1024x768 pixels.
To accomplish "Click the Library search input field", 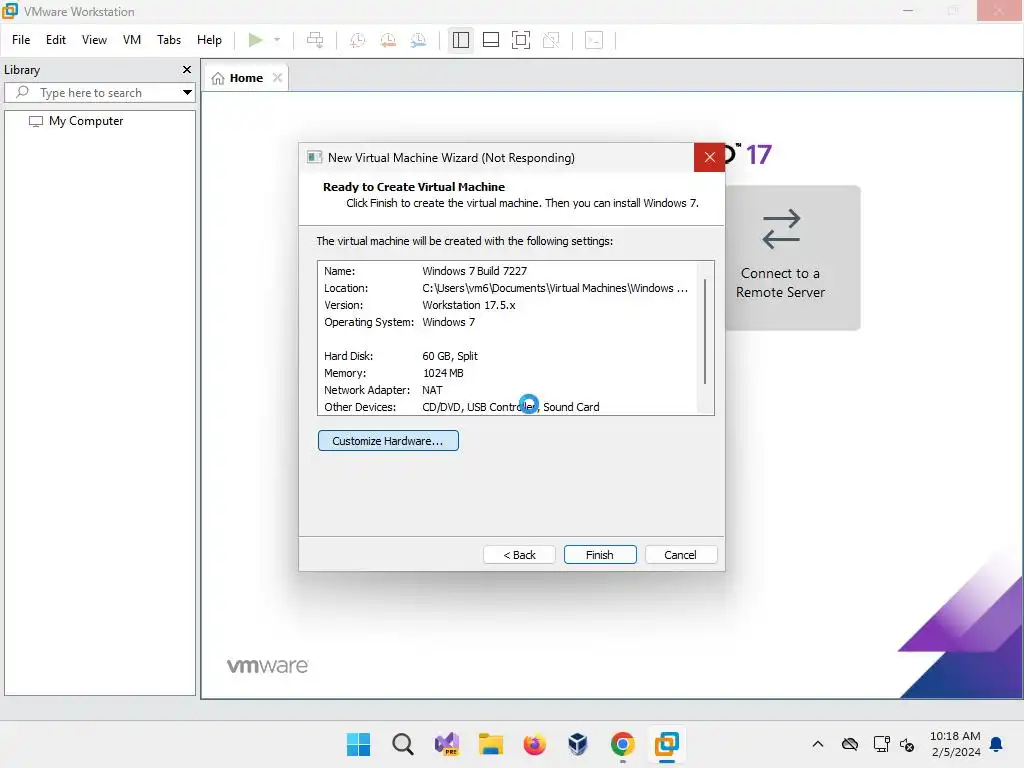I will point(98,93).
